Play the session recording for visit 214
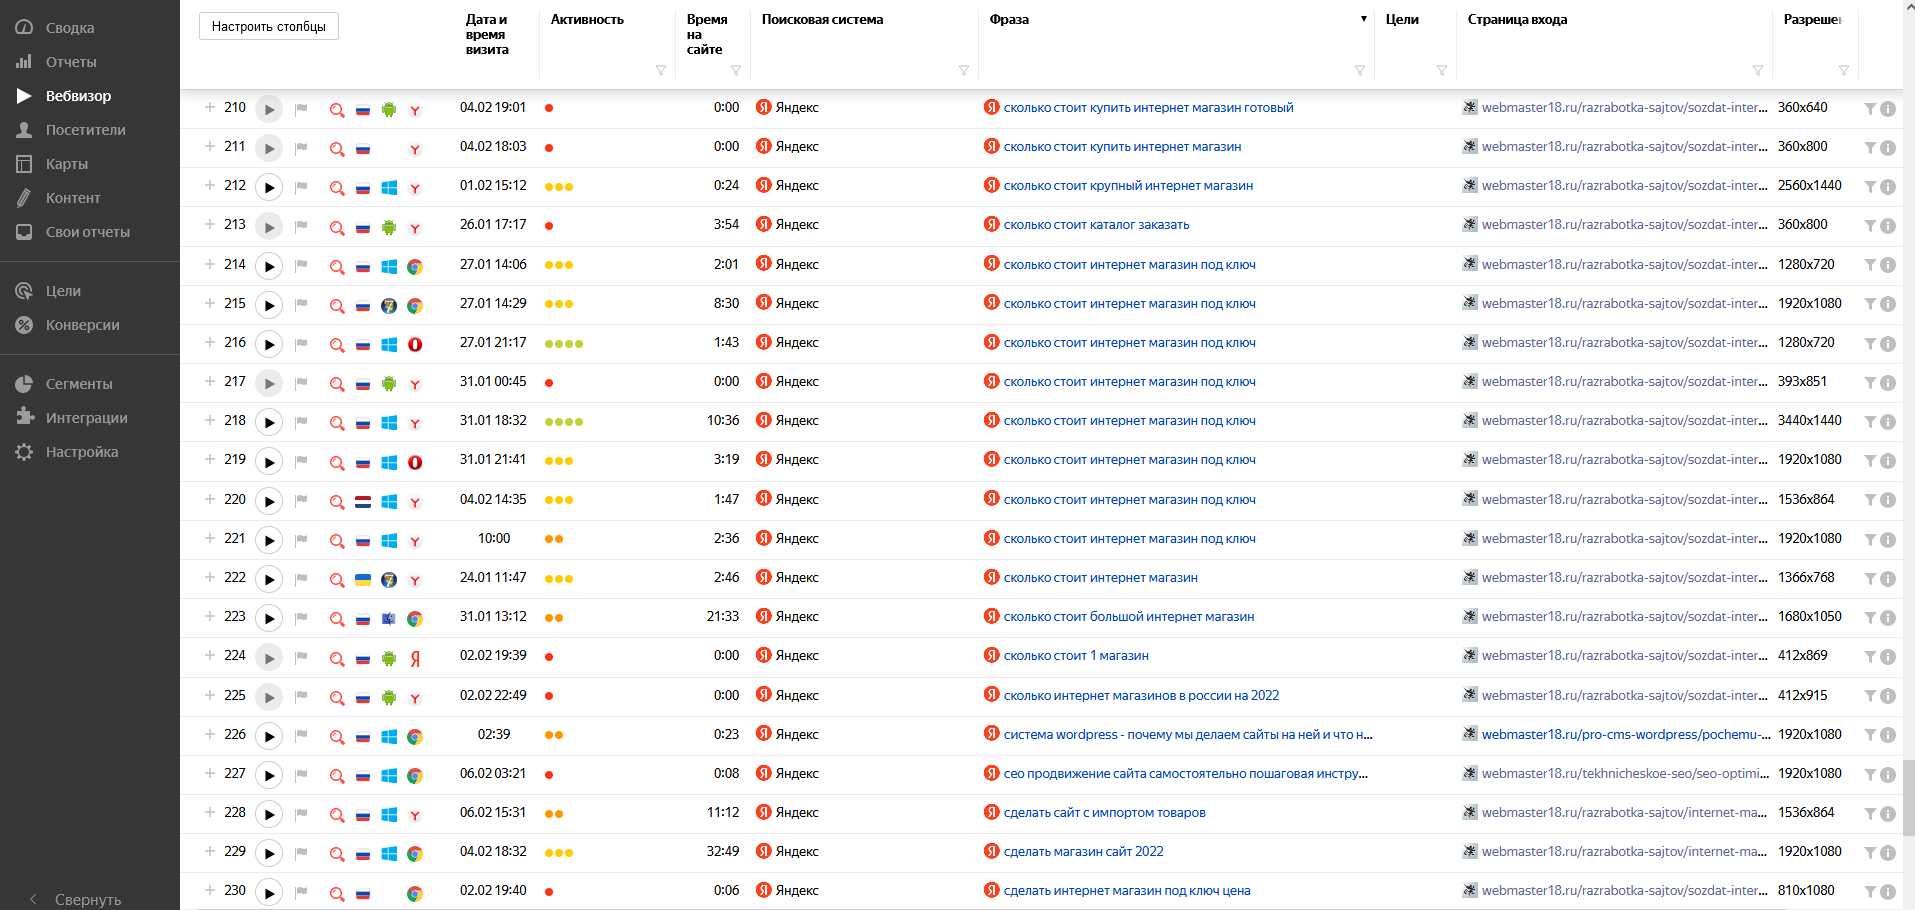Screen dimensions: 1915x910 (x=268, y=266)
